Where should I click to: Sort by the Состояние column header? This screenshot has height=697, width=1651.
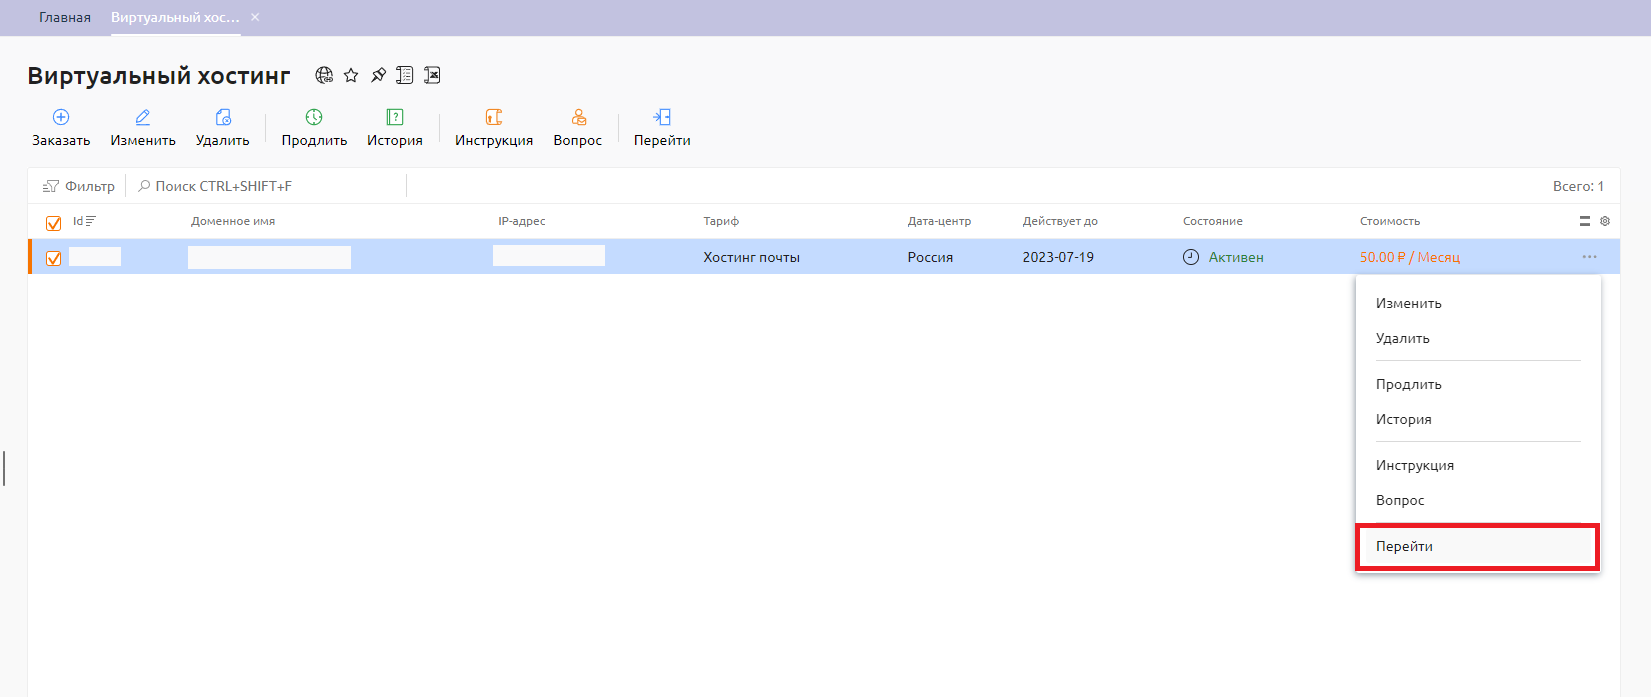click(x=1213, y=221)
